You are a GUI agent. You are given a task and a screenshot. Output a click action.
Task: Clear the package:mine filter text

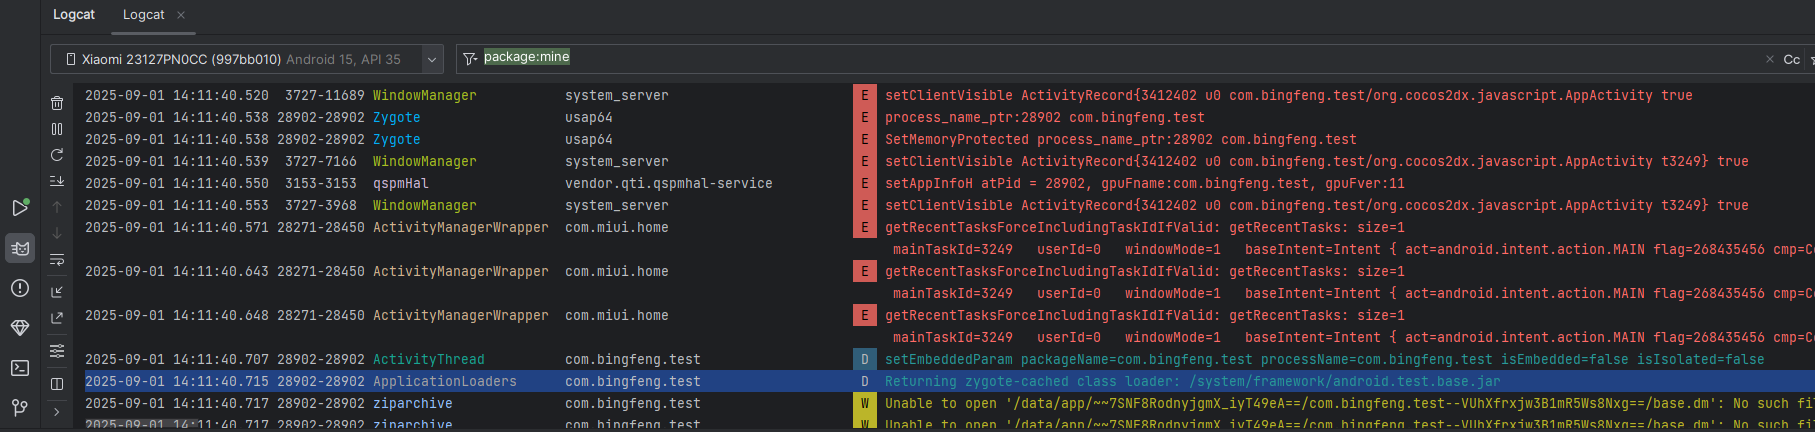click(1769, 60)
